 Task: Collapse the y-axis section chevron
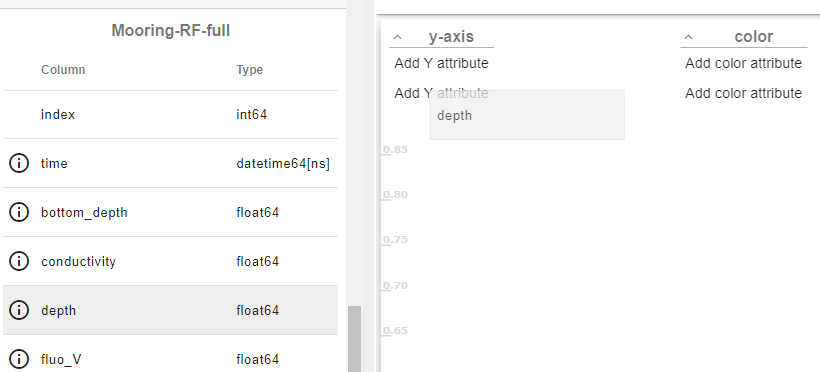pyautogui.click(x=398, y=37)
